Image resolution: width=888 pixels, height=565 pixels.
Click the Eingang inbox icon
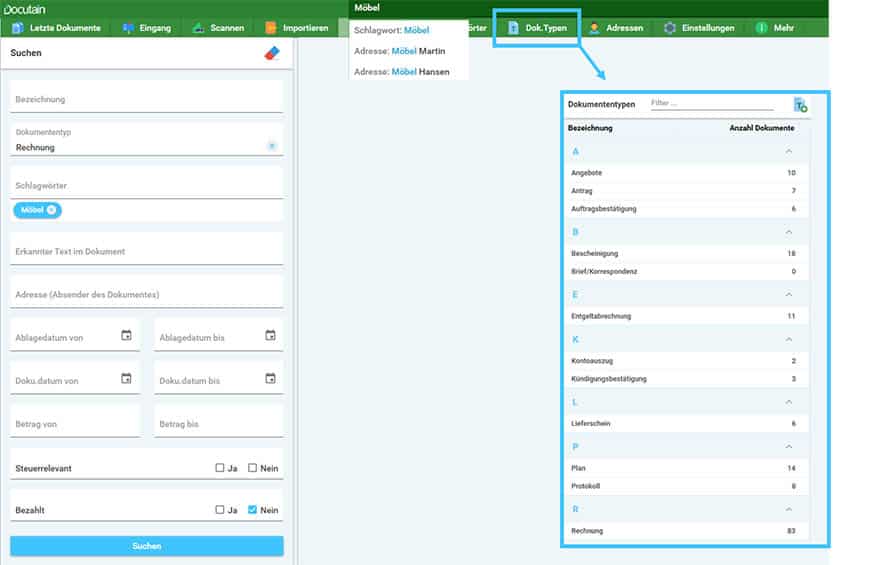click(x=129, y=28)
